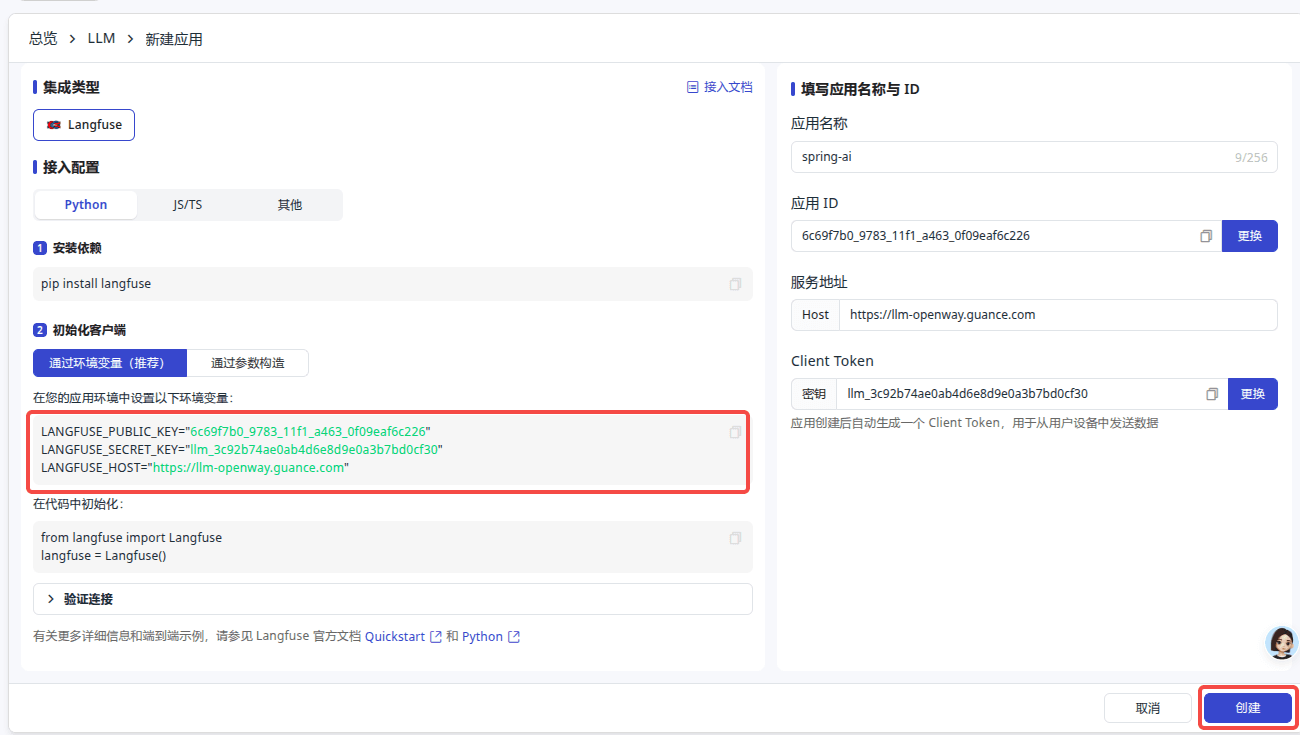Viewport: 1300px width, 735px height.
Task: Click the LANGFUSE_PUBLIC_KEY line in code block
Action: pos(236,432)
